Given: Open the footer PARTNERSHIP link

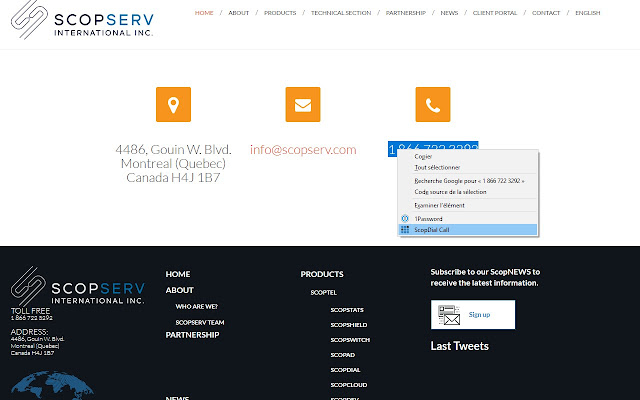Looking at the screenshot, I should 192,335.
